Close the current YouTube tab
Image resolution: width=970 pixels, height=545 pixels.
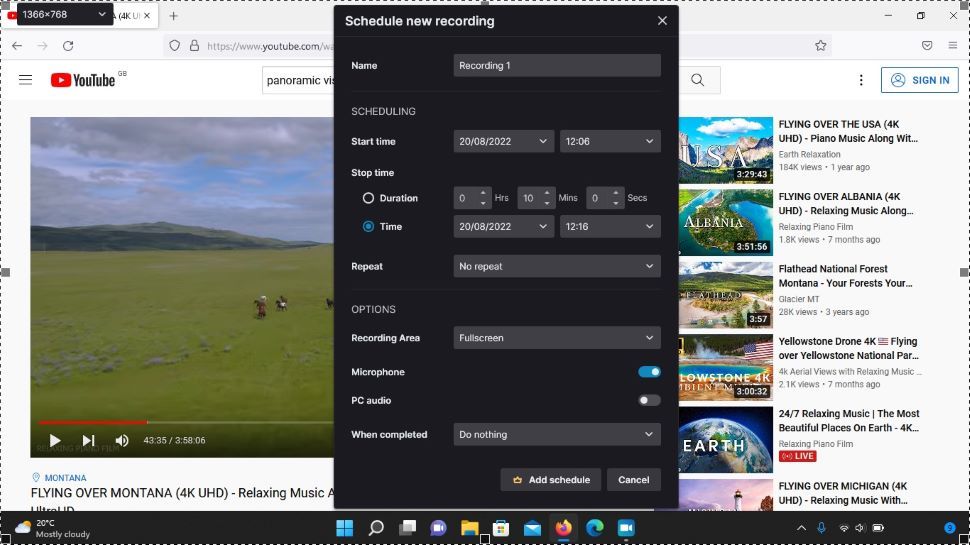[x=147, y=16]
